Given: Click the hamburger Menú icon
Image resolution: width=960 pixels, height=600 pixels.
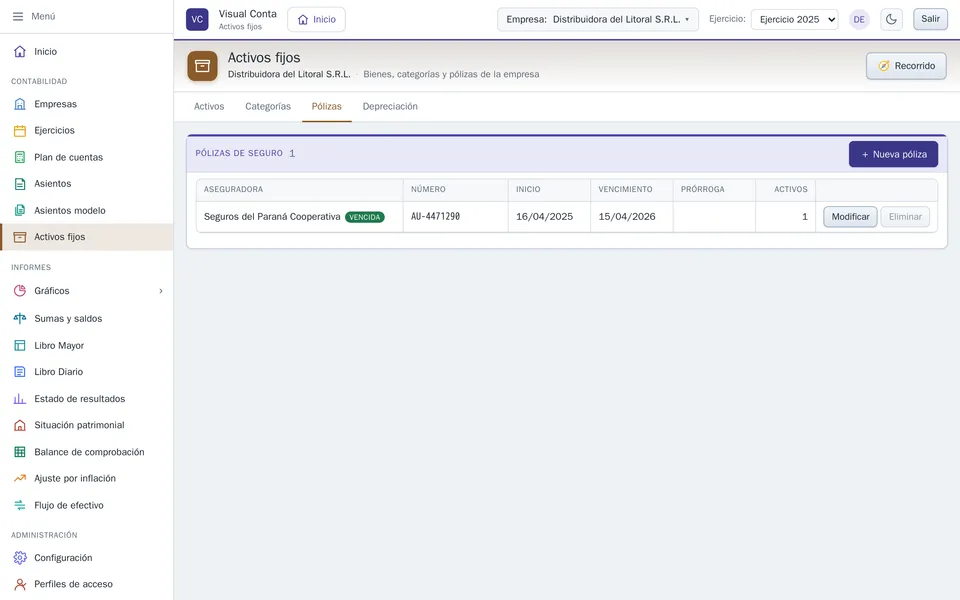Looking at the screenshot, I should [x=18, y=17].
